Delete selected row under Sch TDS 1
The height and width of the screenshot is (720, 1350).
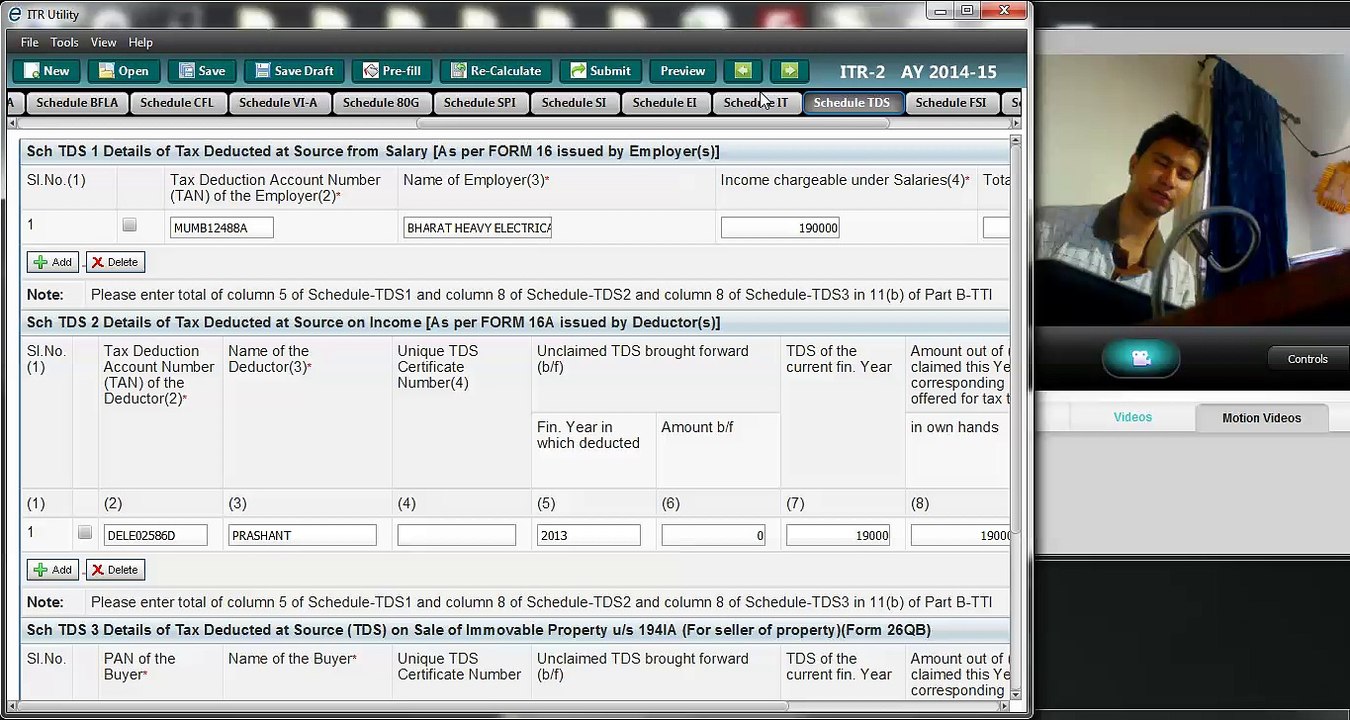(x=115, y=262)
